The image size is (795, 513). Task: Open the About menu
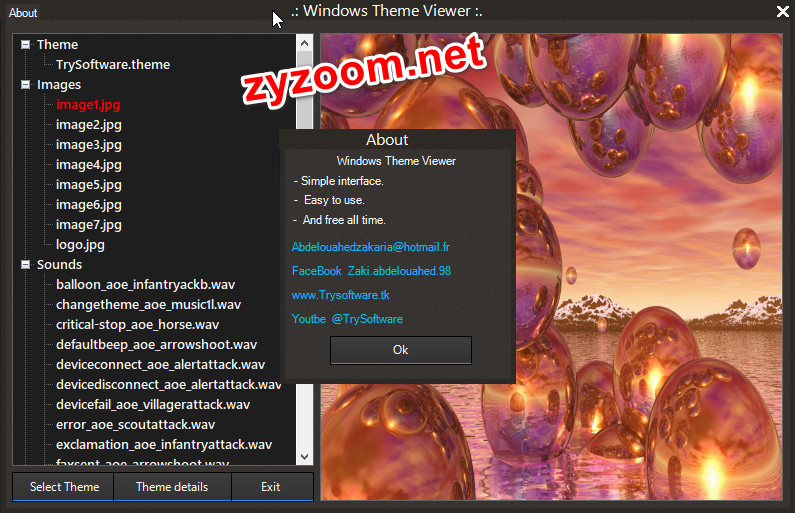23,13
